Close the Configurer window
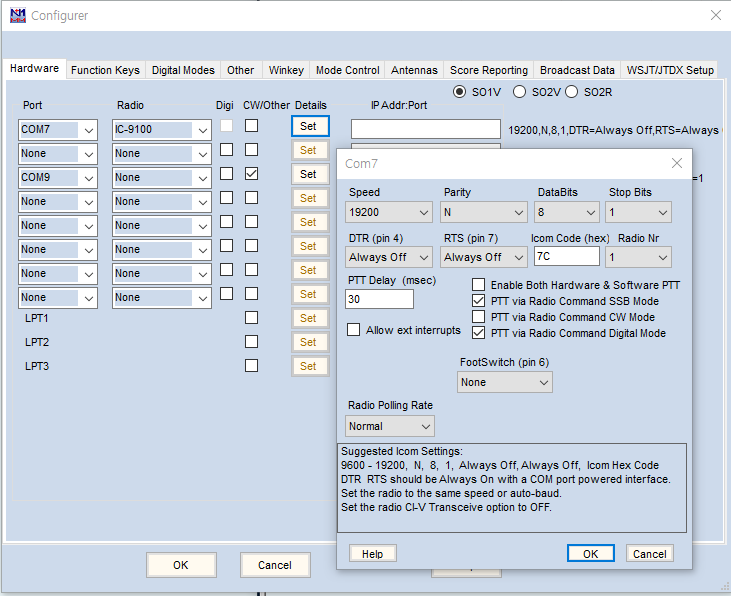Viewport: 731px width, 596px height. pyautogui.click(x=714, y=15)
